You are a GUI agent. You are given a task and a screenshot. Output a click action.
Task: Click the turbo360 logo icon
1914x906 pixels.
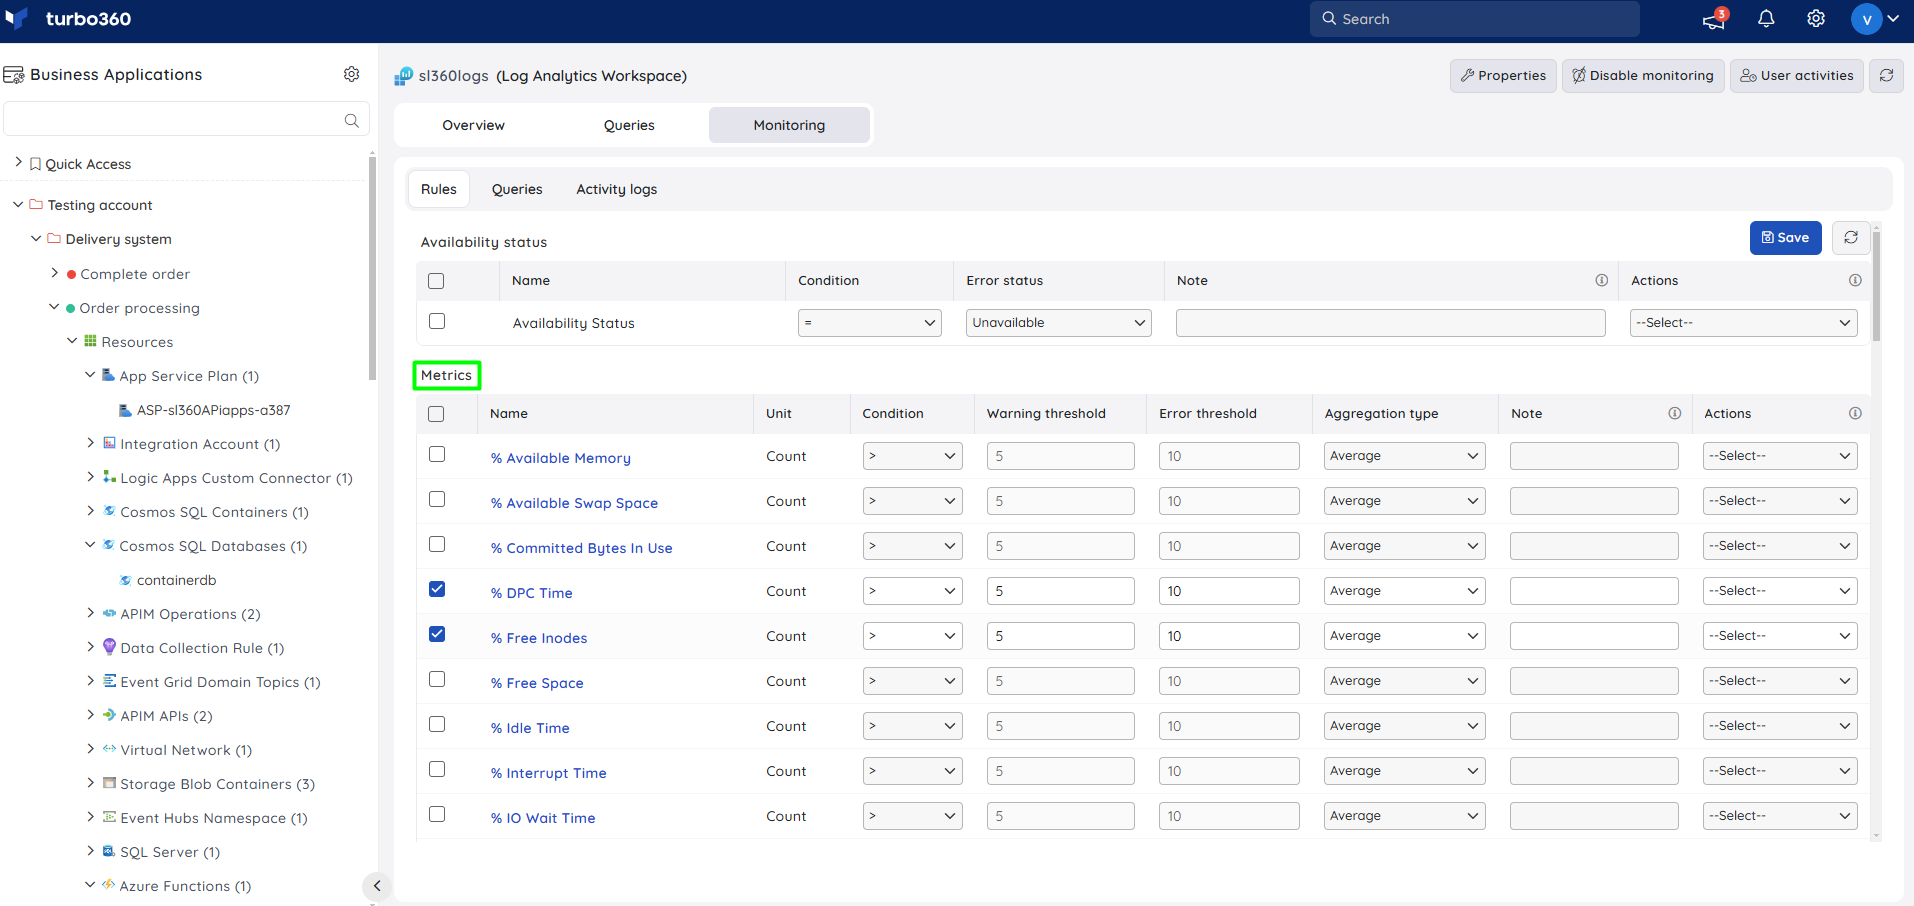coord(17,18)
